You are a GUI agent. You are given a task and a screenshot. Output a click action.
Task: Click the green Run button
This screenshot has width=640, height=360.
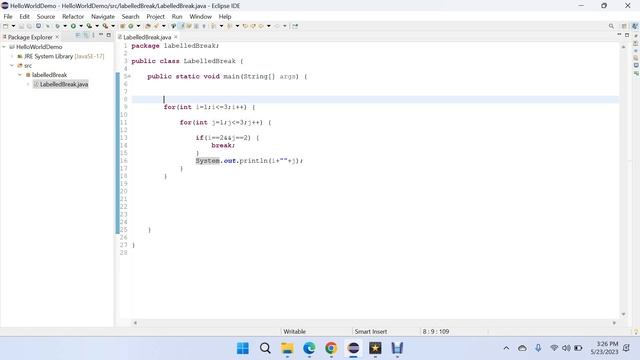pos(73,26)
